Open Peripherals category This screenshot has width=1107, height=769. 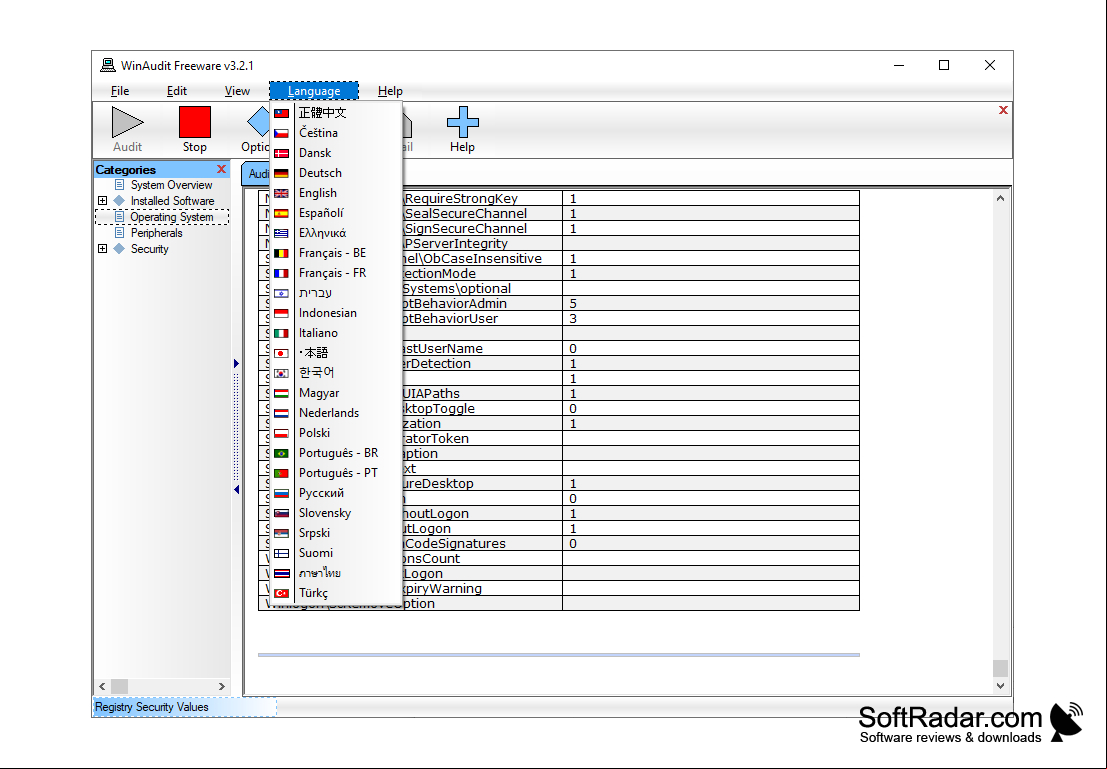(x=156, y=233)
